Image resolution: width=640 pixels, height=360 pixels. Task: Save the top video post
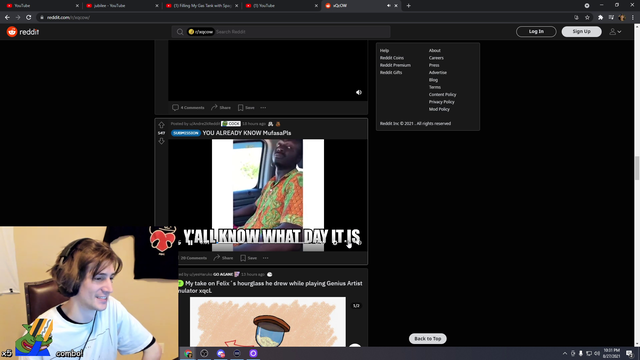246,108
